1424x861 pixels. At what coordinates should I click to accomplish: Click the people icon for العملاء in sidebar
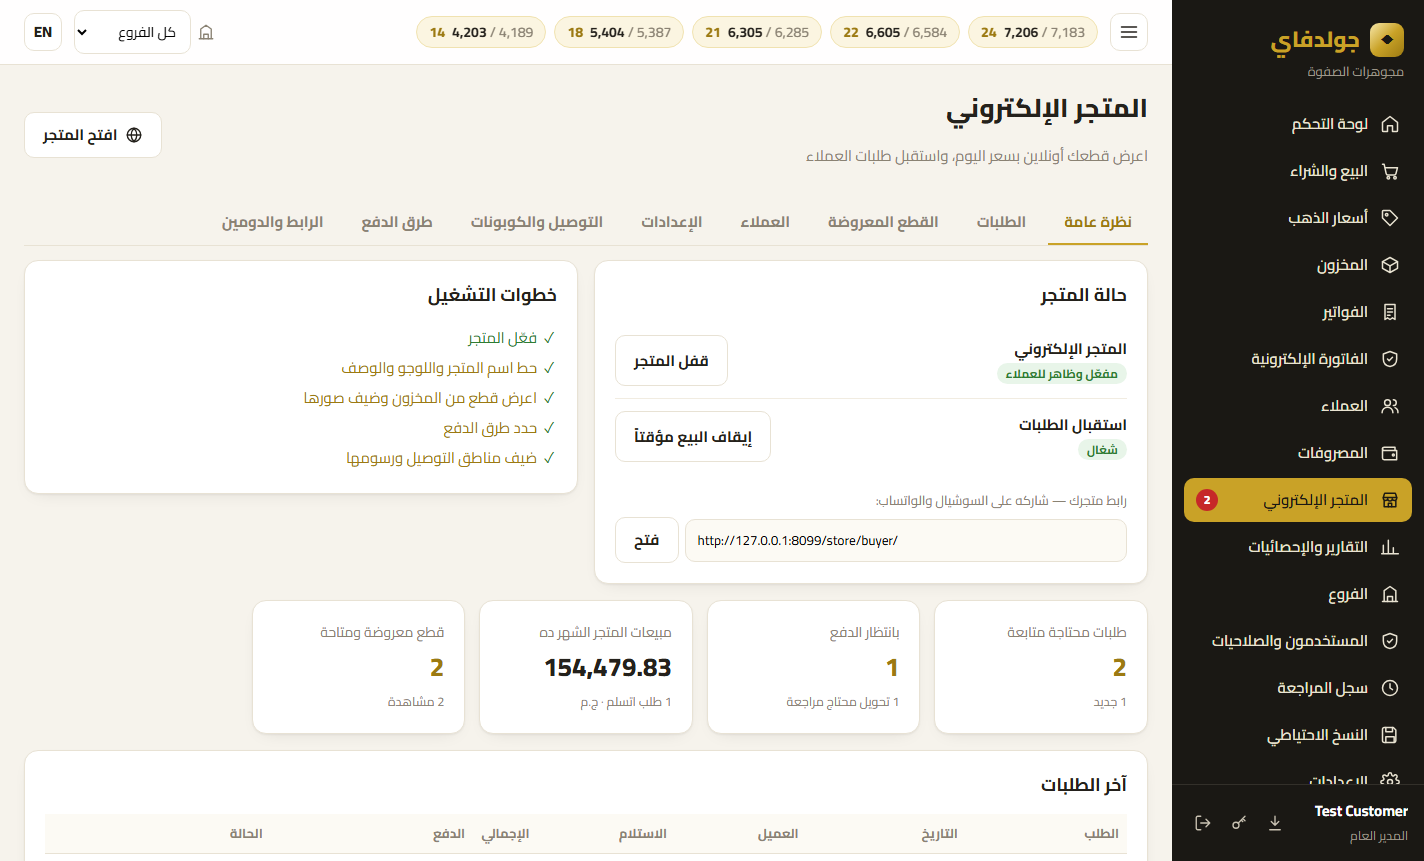point(1389,406)
